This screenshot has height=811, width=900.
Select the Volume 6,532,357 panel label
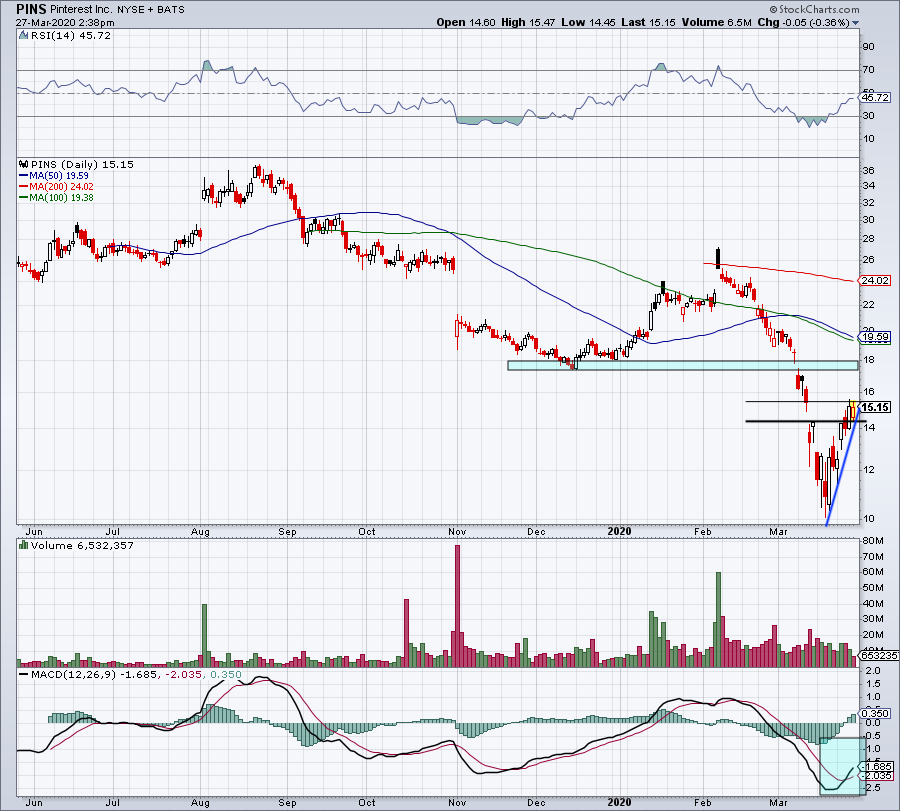coord(82,545)
